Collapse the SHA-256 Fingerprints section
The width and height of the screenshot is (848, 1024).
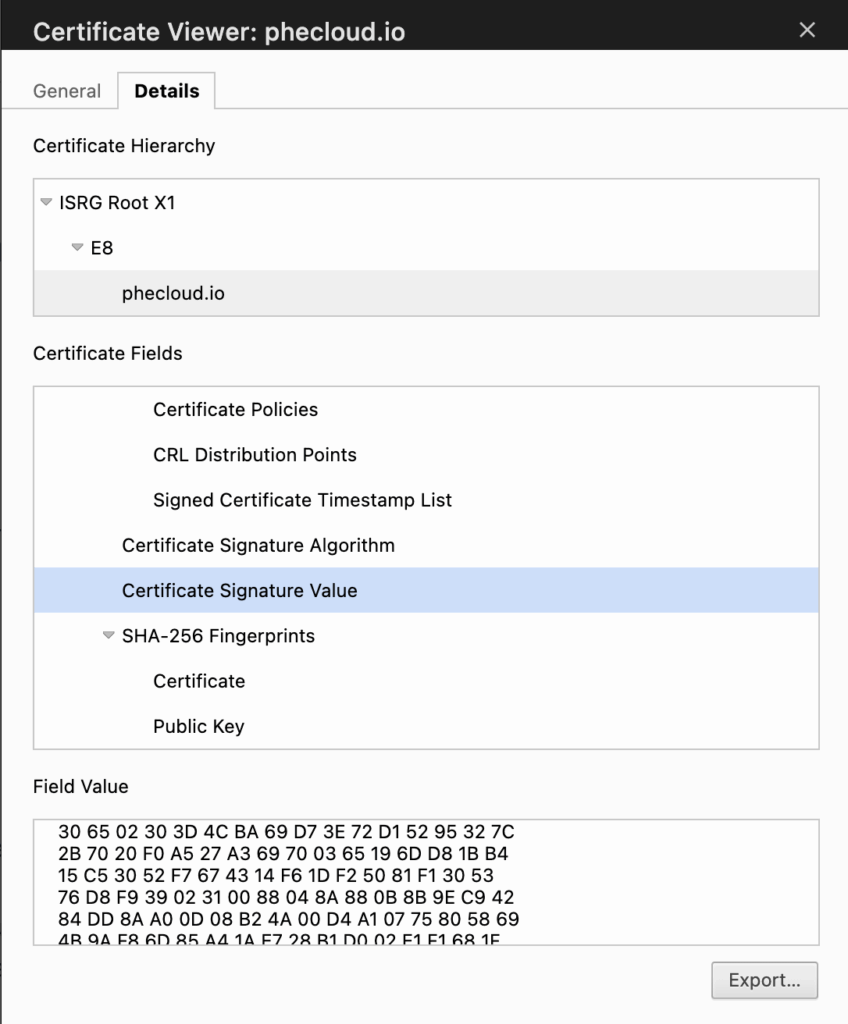[108, 636]
